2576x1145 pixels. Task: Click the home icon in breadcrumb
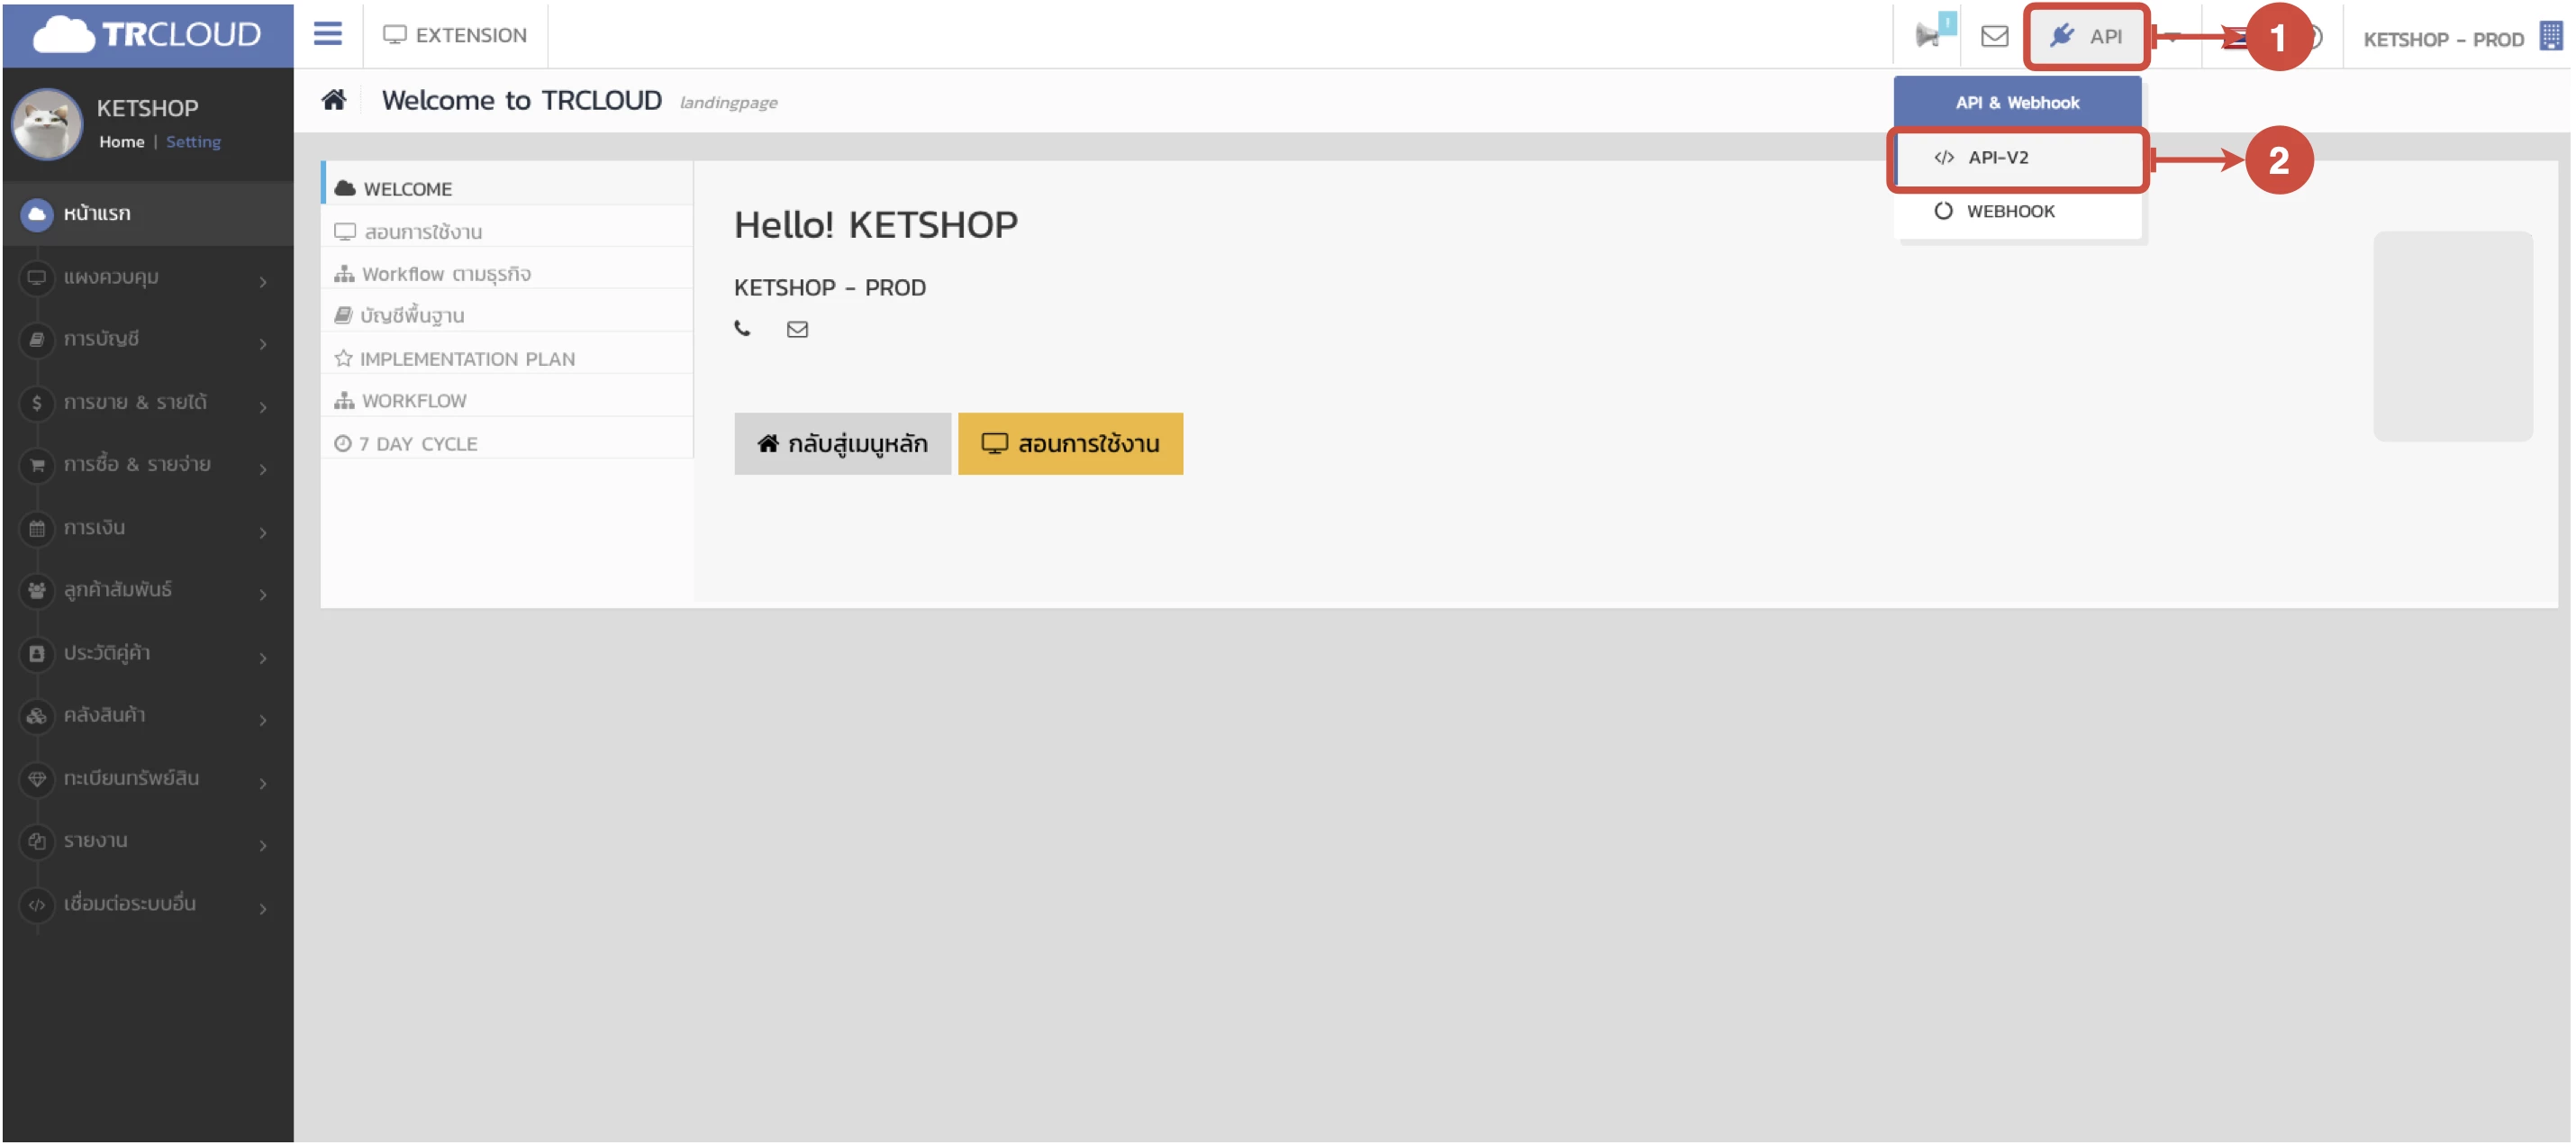click(334, 100)
